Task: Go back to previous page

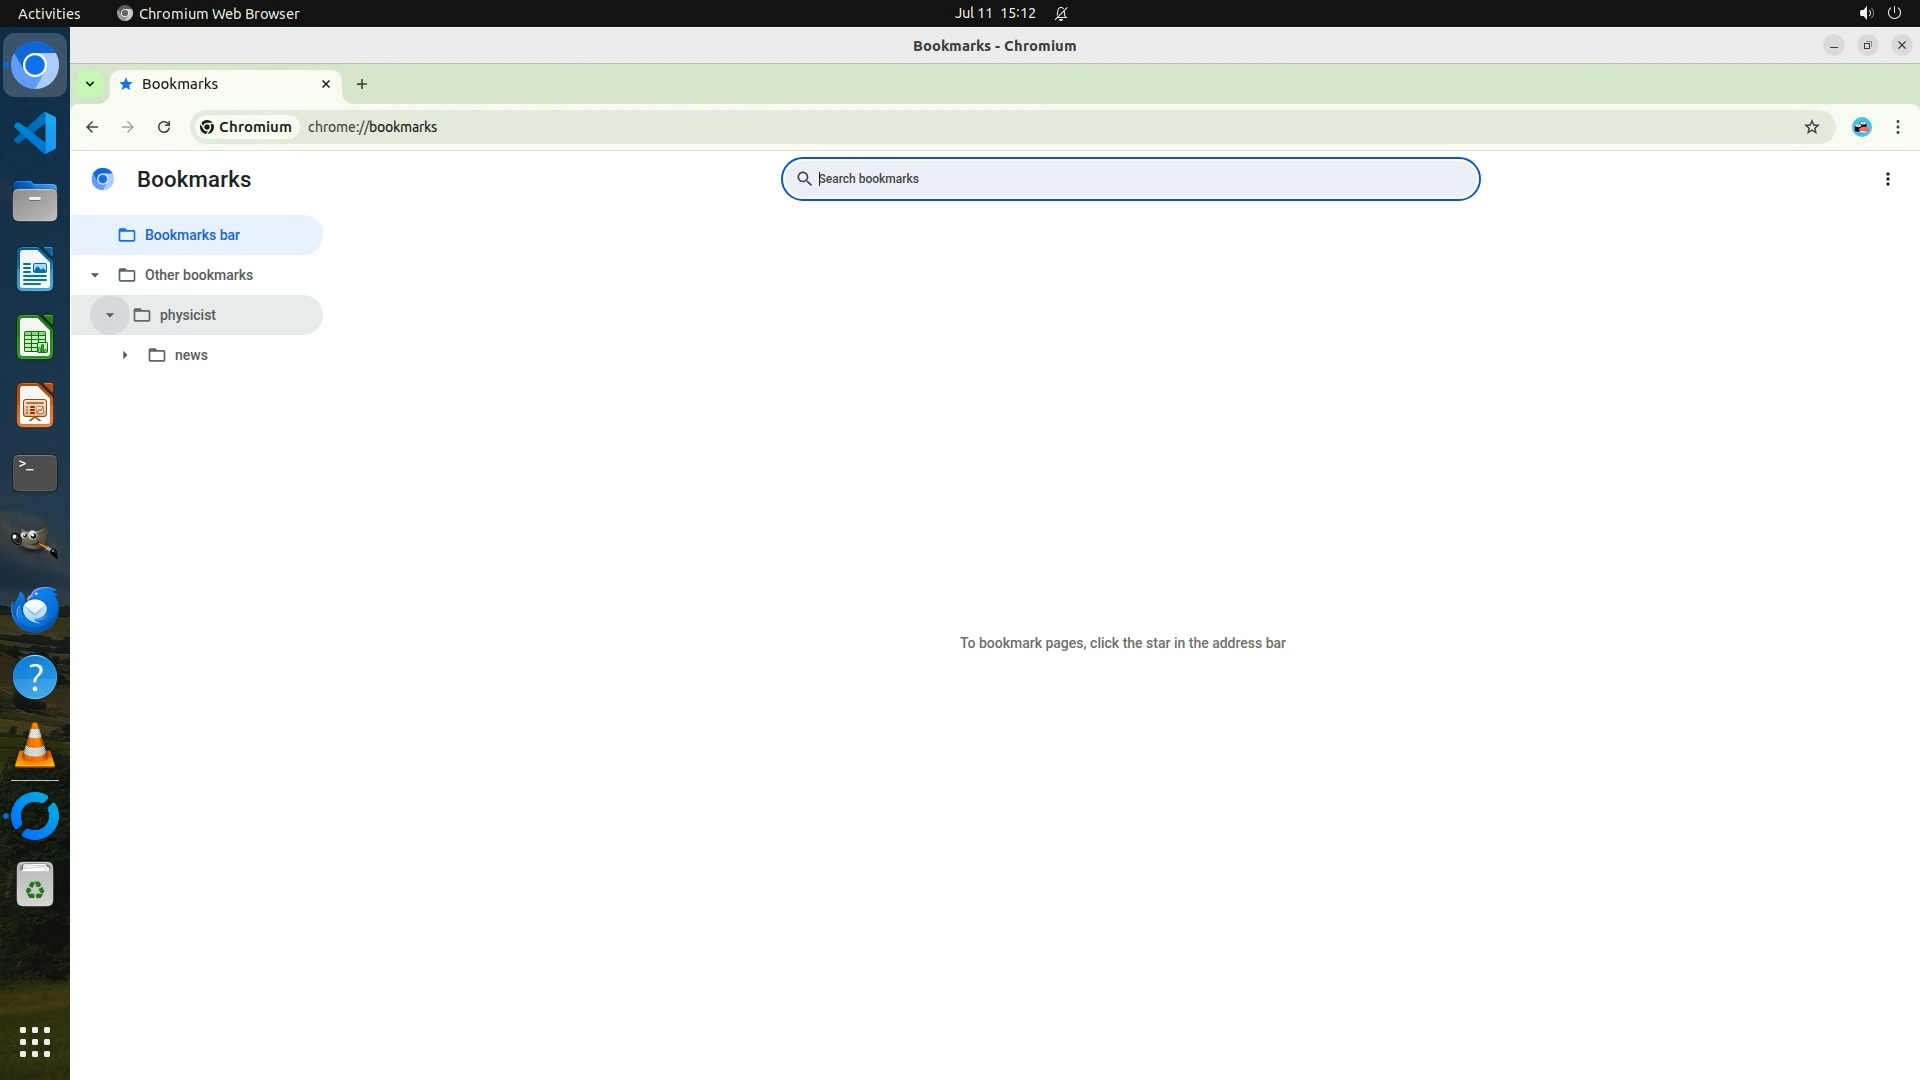Action: 92,127
